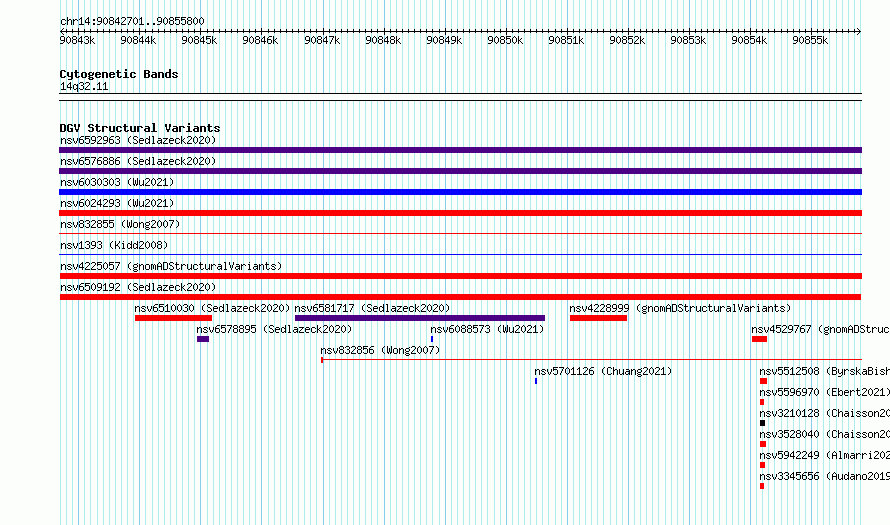Select the red bar under nsv4529767
Screen dimensions: 890x525
pyautogui.click(x=759, y=339)
